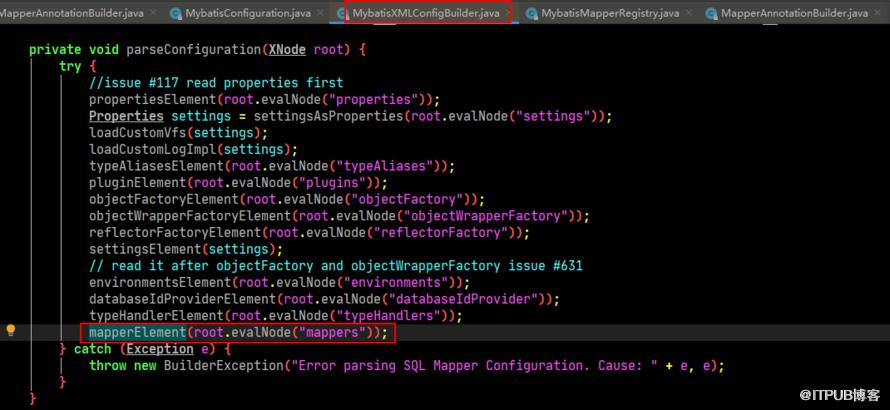Click the settingsElement(settings) line
890x410 pixels.
point(186,249)
